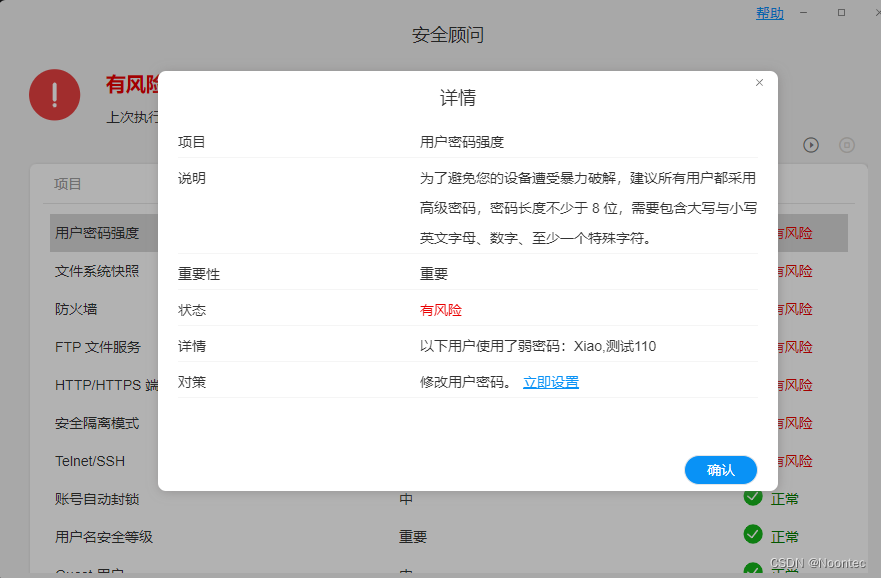Maximize the 安全顾问 window
Screen dimensions: 881x578
coord(841,13)
